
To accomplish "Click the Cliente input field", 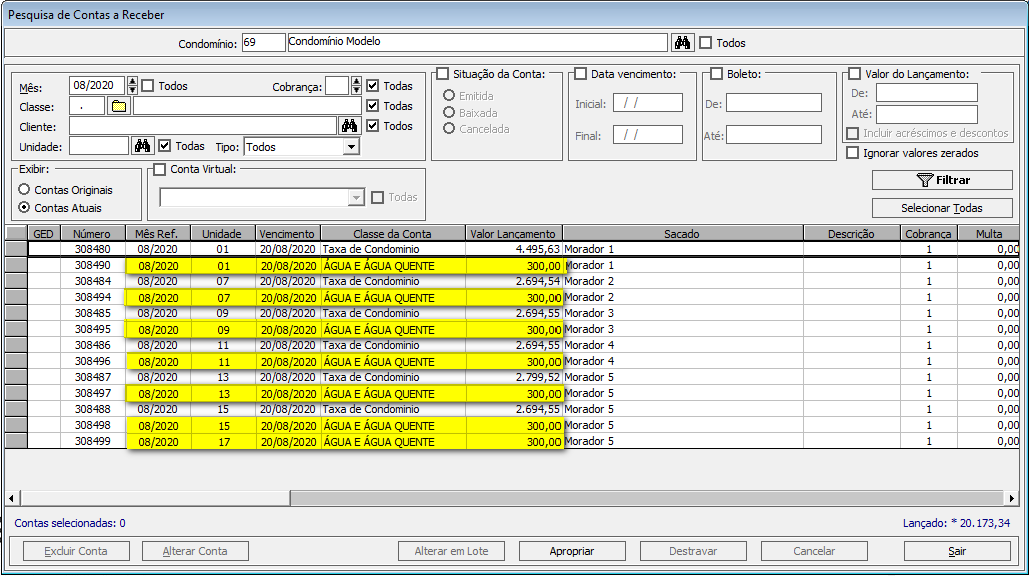I will (x=203, y=125).
